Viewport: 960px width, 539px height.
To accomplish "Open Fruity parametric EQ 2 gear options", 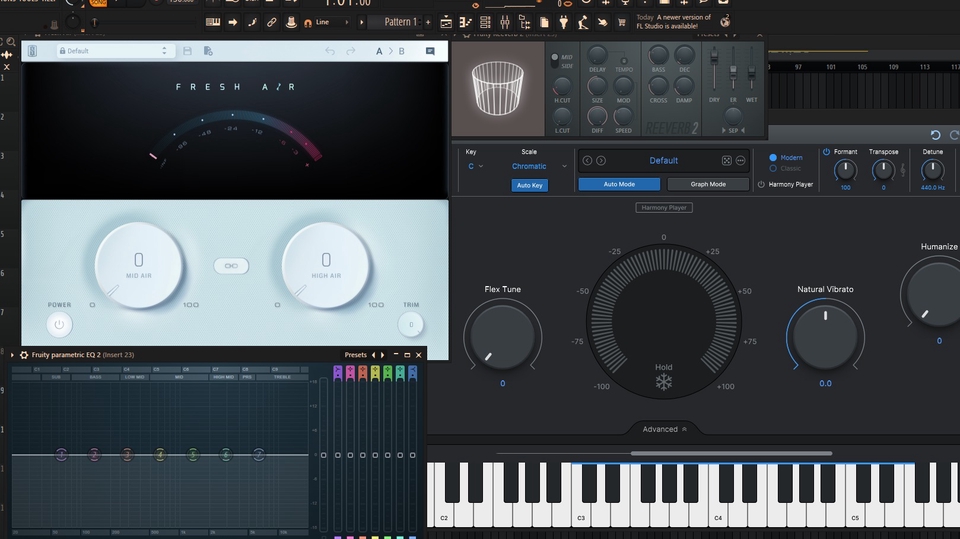I will 24,355.
